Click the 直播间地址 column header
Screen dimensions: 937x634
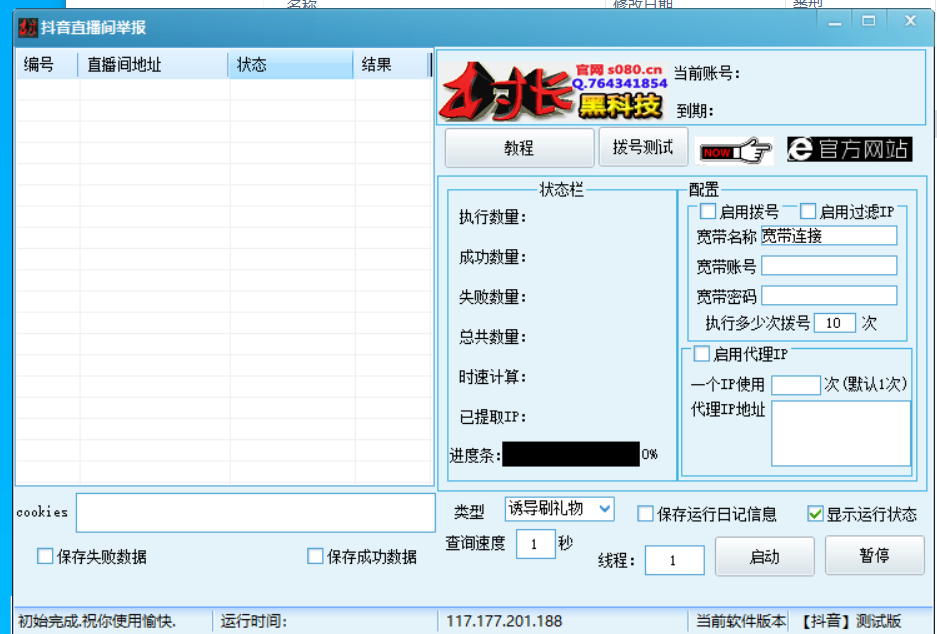pos(154,65)
